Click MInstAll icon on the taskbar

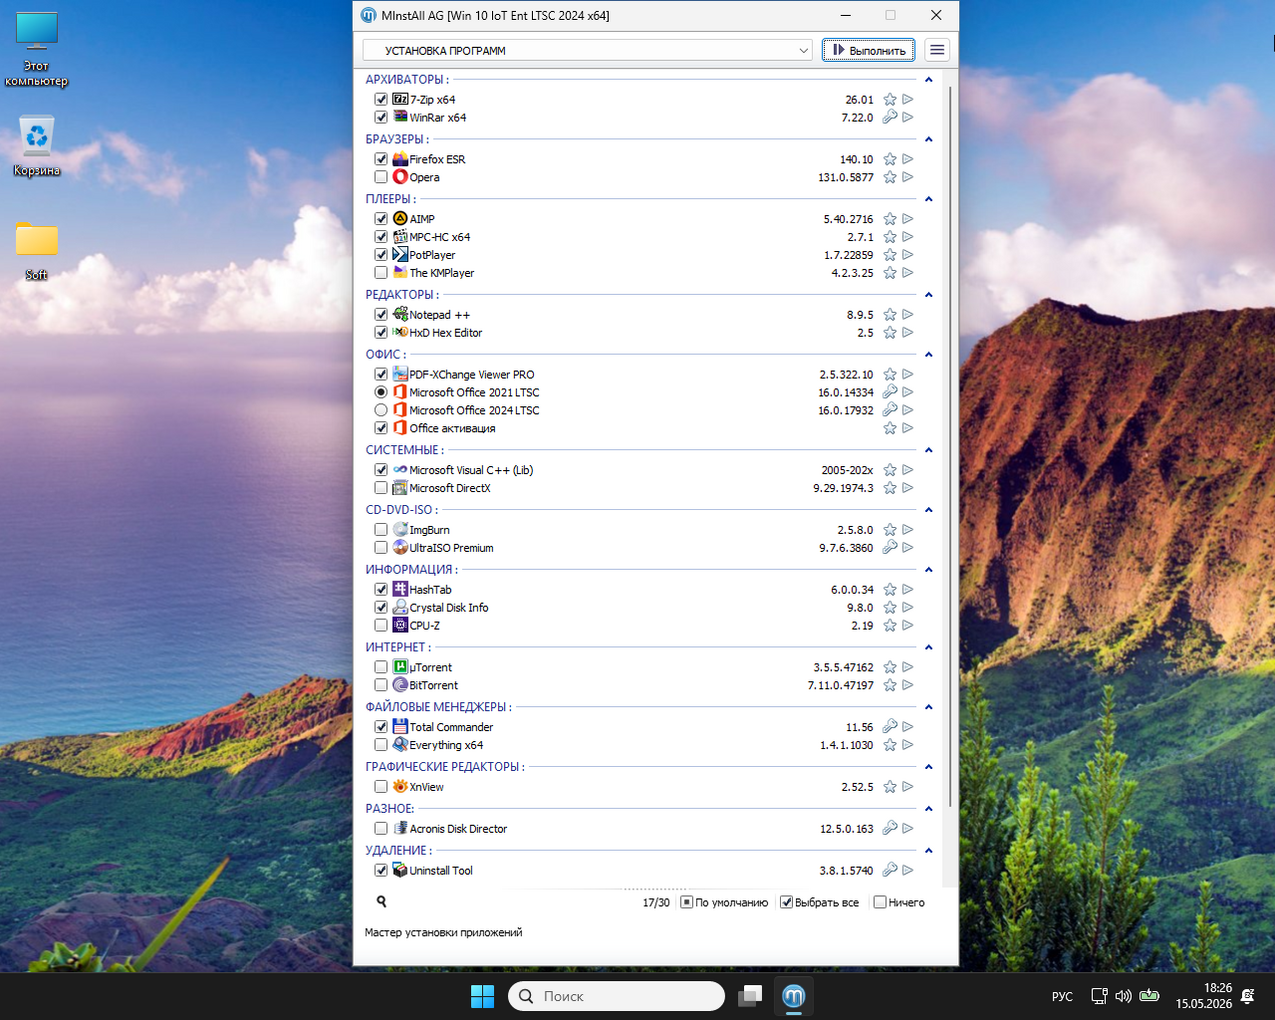coord(794,996)
